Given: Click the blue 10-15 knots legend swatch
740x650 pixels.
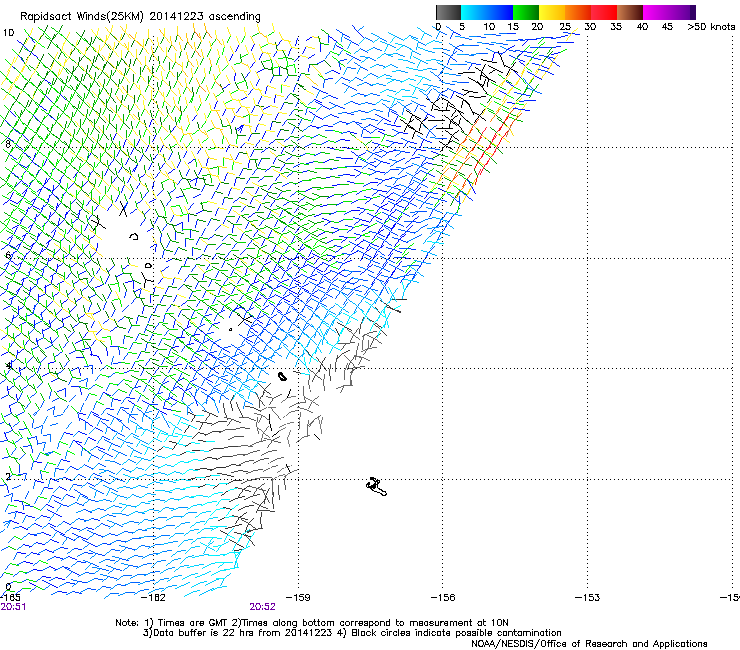Looking at the screenshot, I should tap(500, 12).
